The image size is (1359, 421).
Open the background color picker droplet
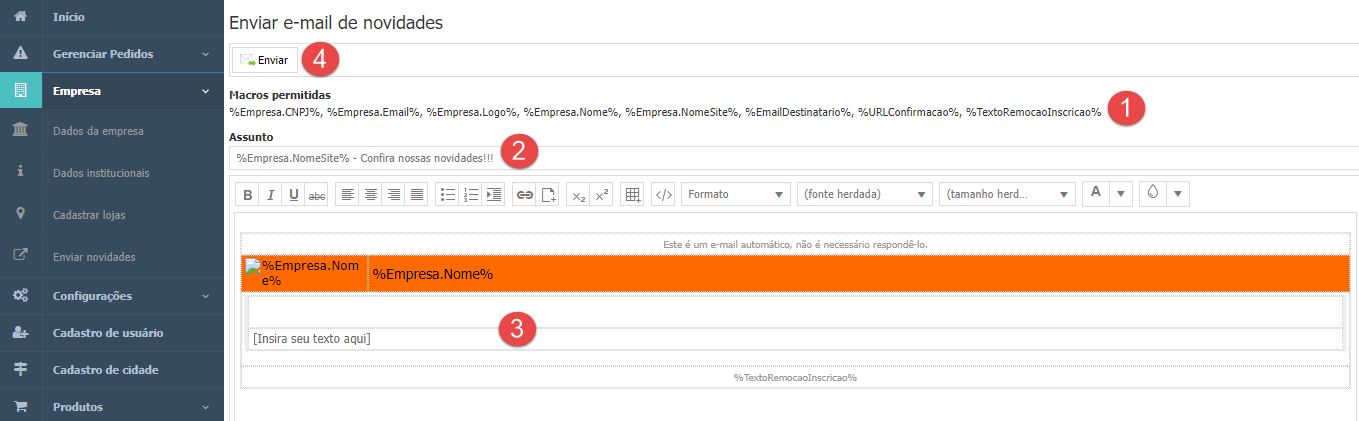click(x=1153, y=194)
